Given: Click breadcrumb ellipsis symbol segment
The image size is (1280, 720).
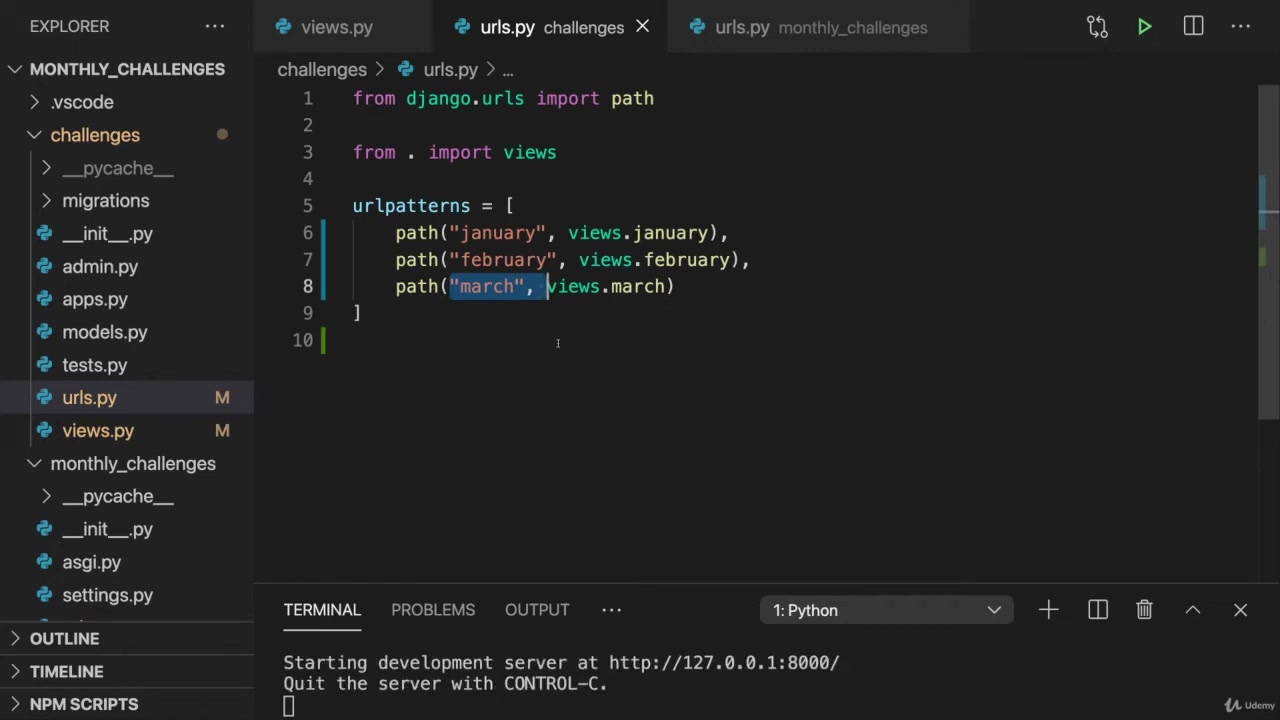Looking at the screenshot, I should [x=508, y=70].
